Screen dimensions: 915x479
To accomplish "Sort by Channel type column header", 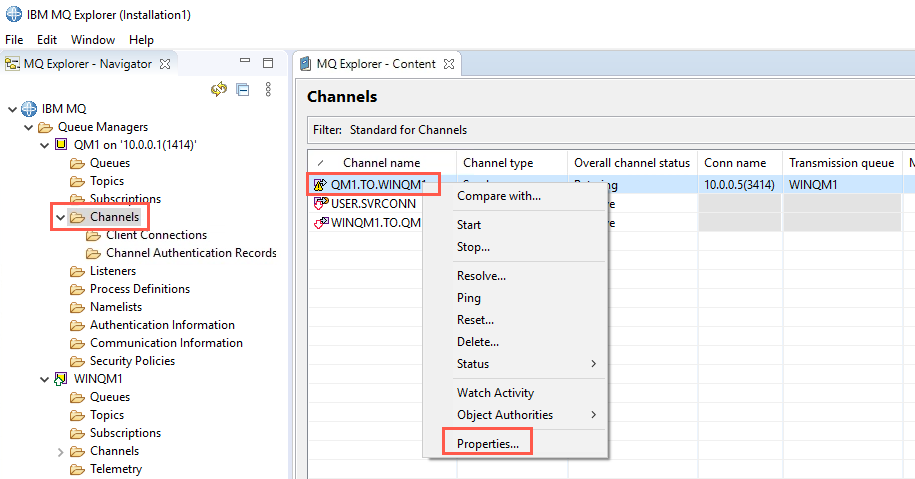I will click(498, 163).
